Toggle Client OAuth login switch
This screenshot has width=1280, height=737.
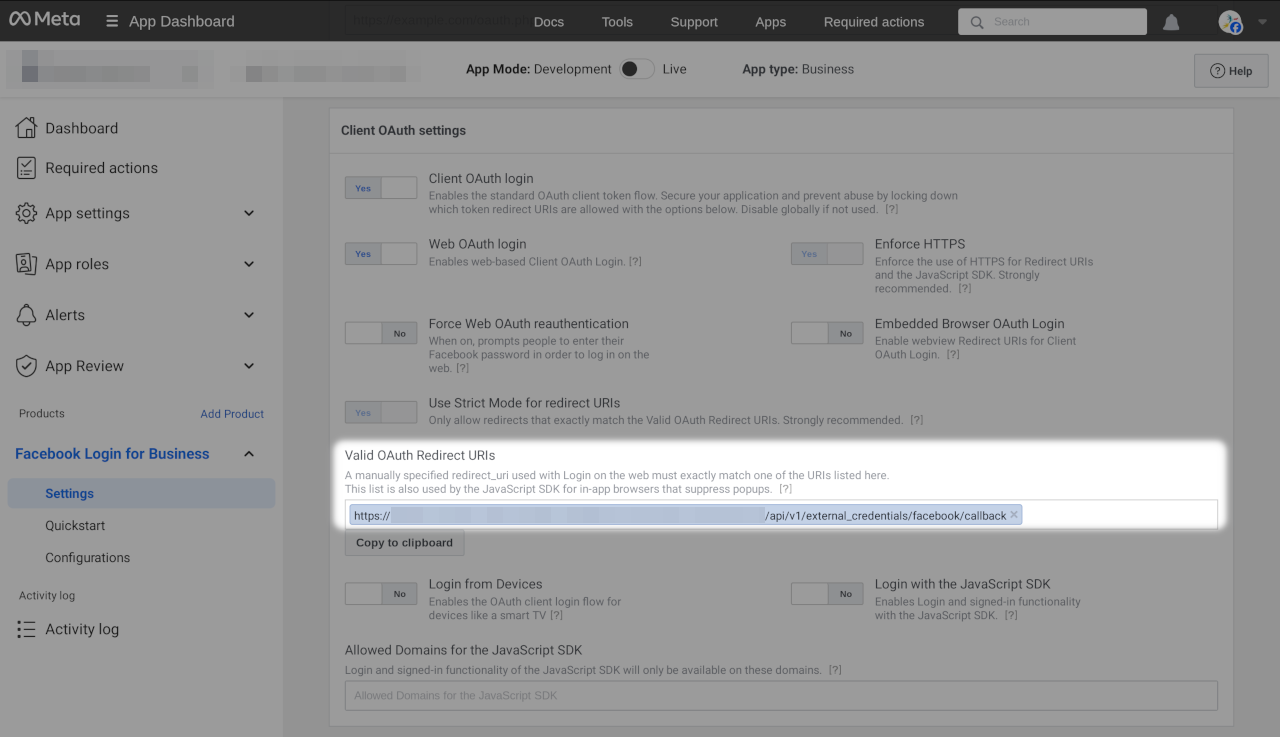pyautogui.click(x=381, y=188)
